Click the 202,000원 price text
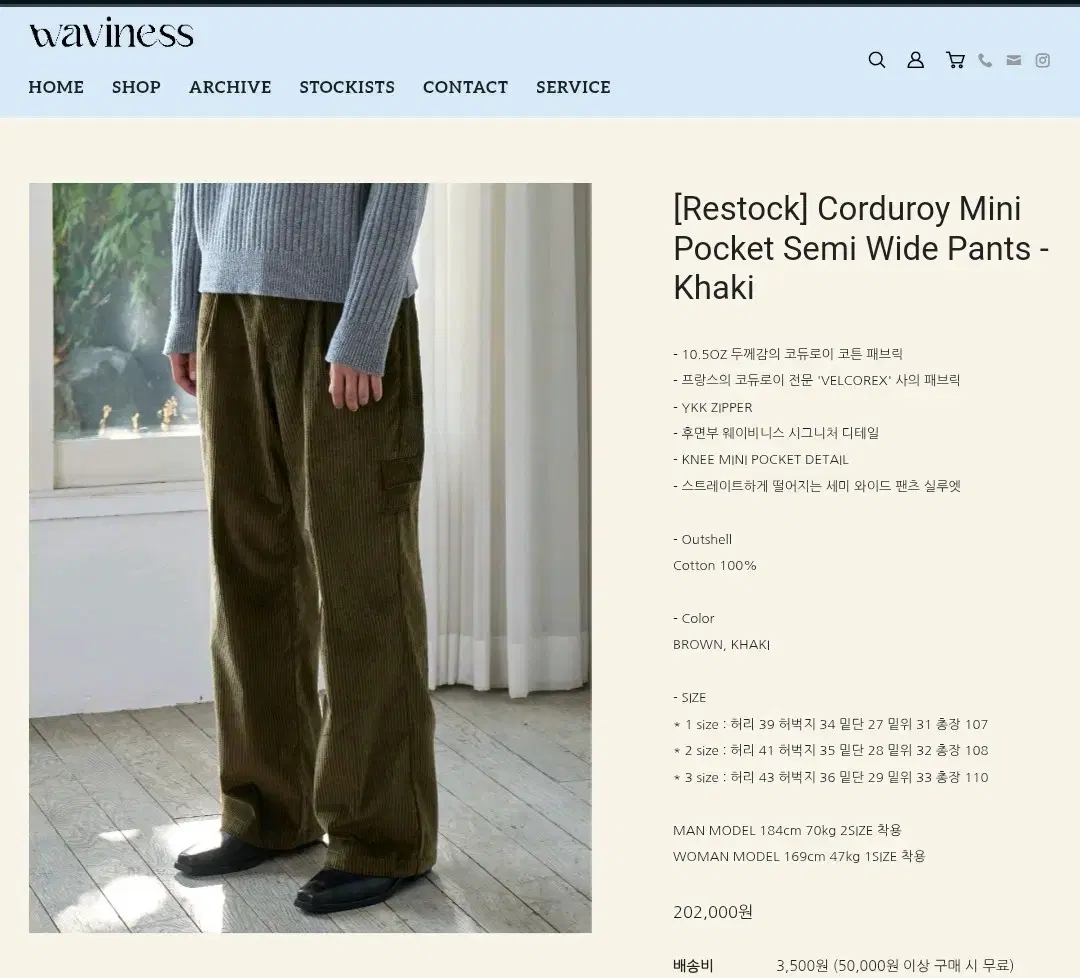Screen dimensions: 1080x978 pos(713,912)
